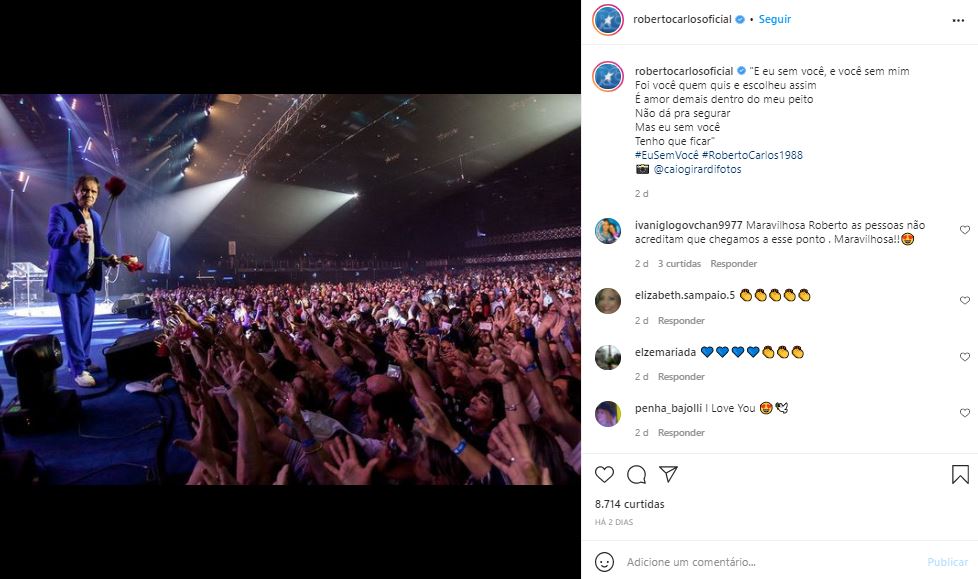The width and height of the screenshot is (978, 579).
Task: Like the post with the heart icon
Action: tap(604, 474)
